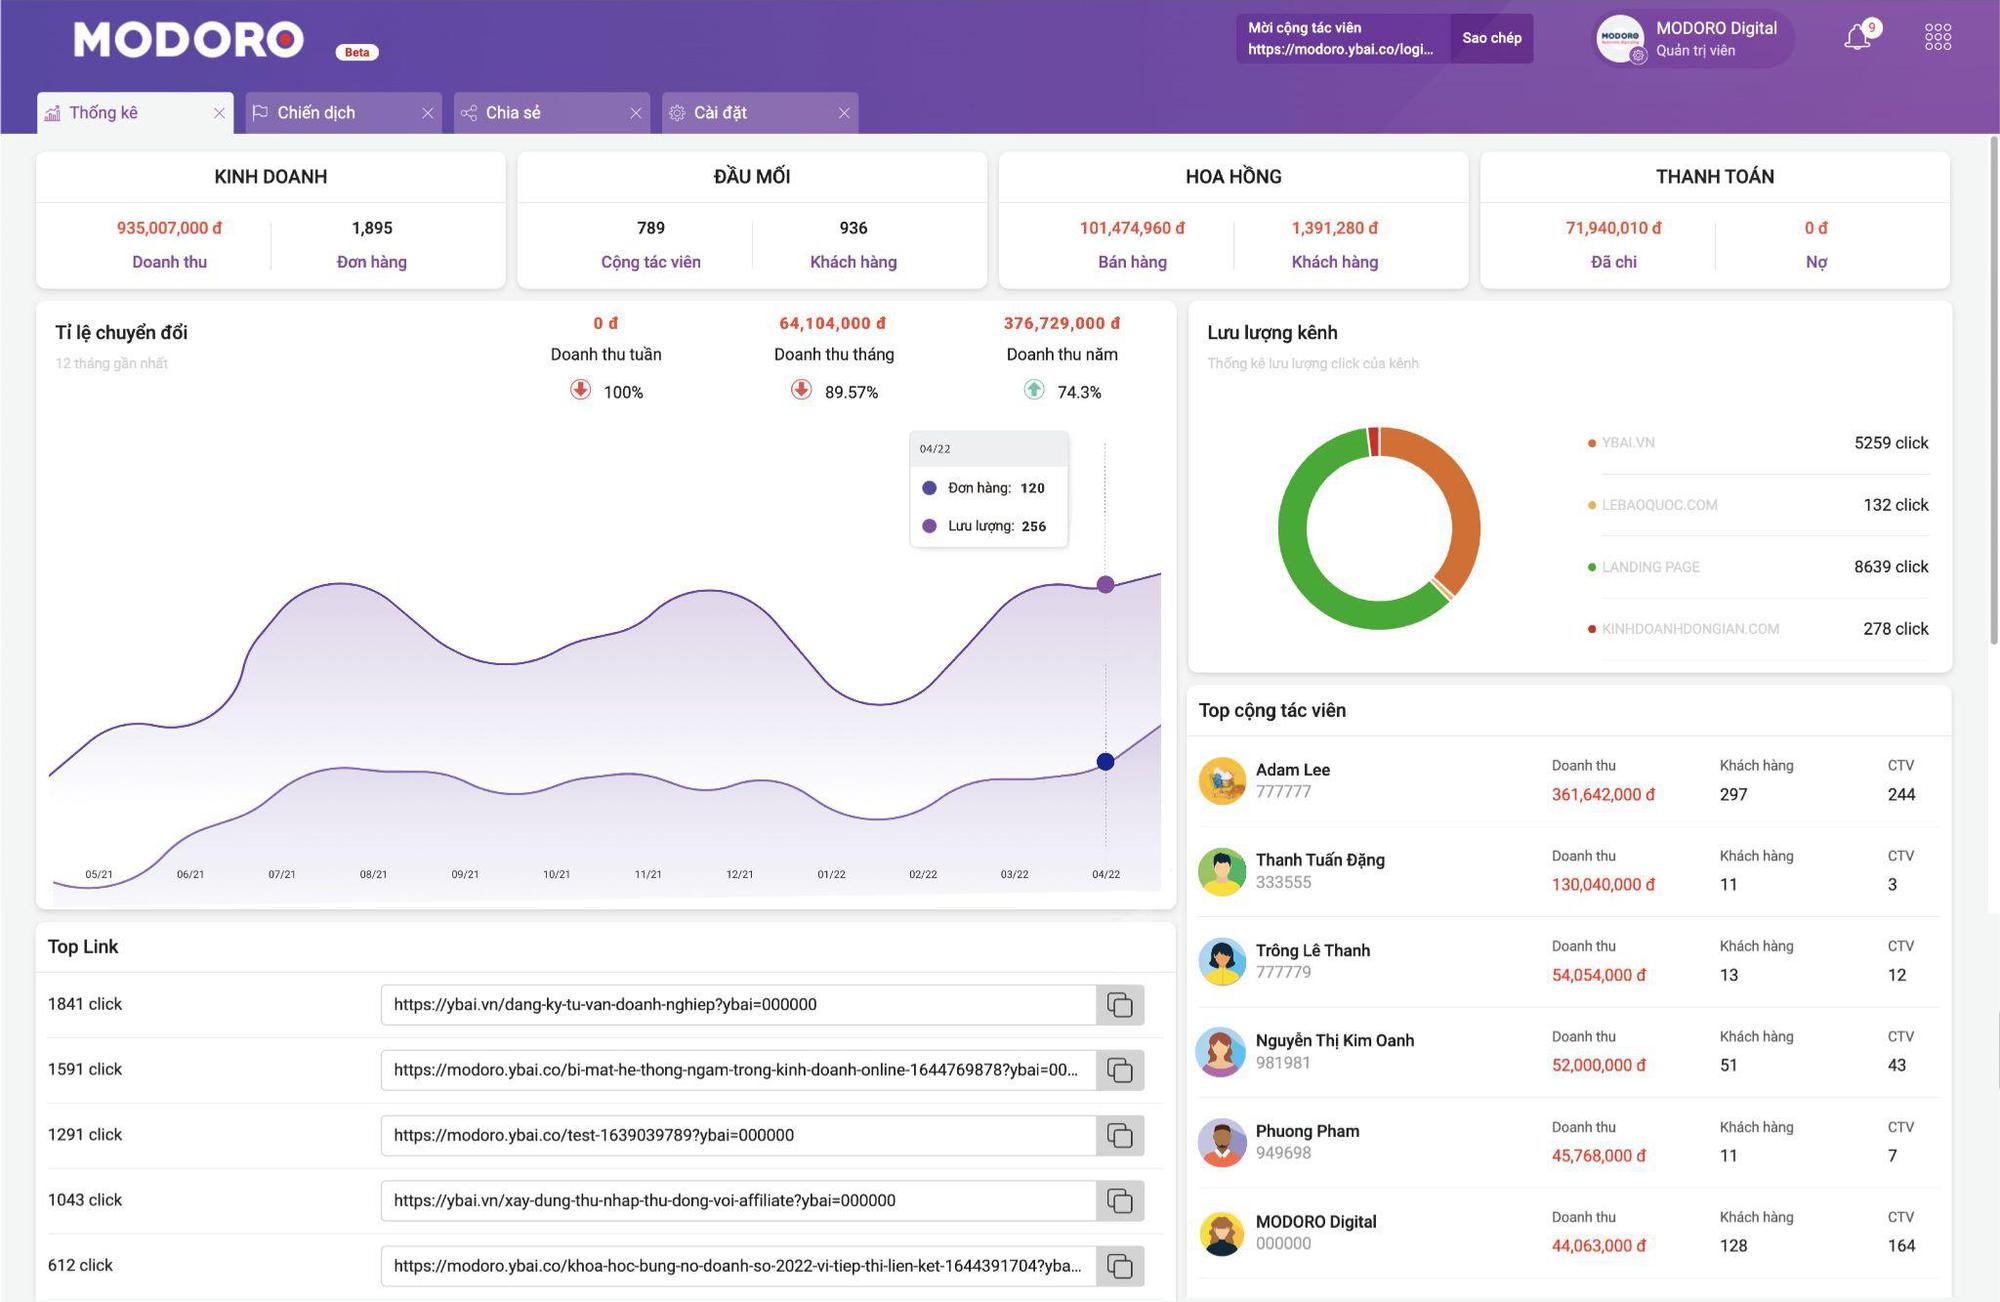The width and height of the screenshot is (2000, 1302).
Task: Click the Đơn hàng label under Kinh Doanh
Action: tap(371, 262)
